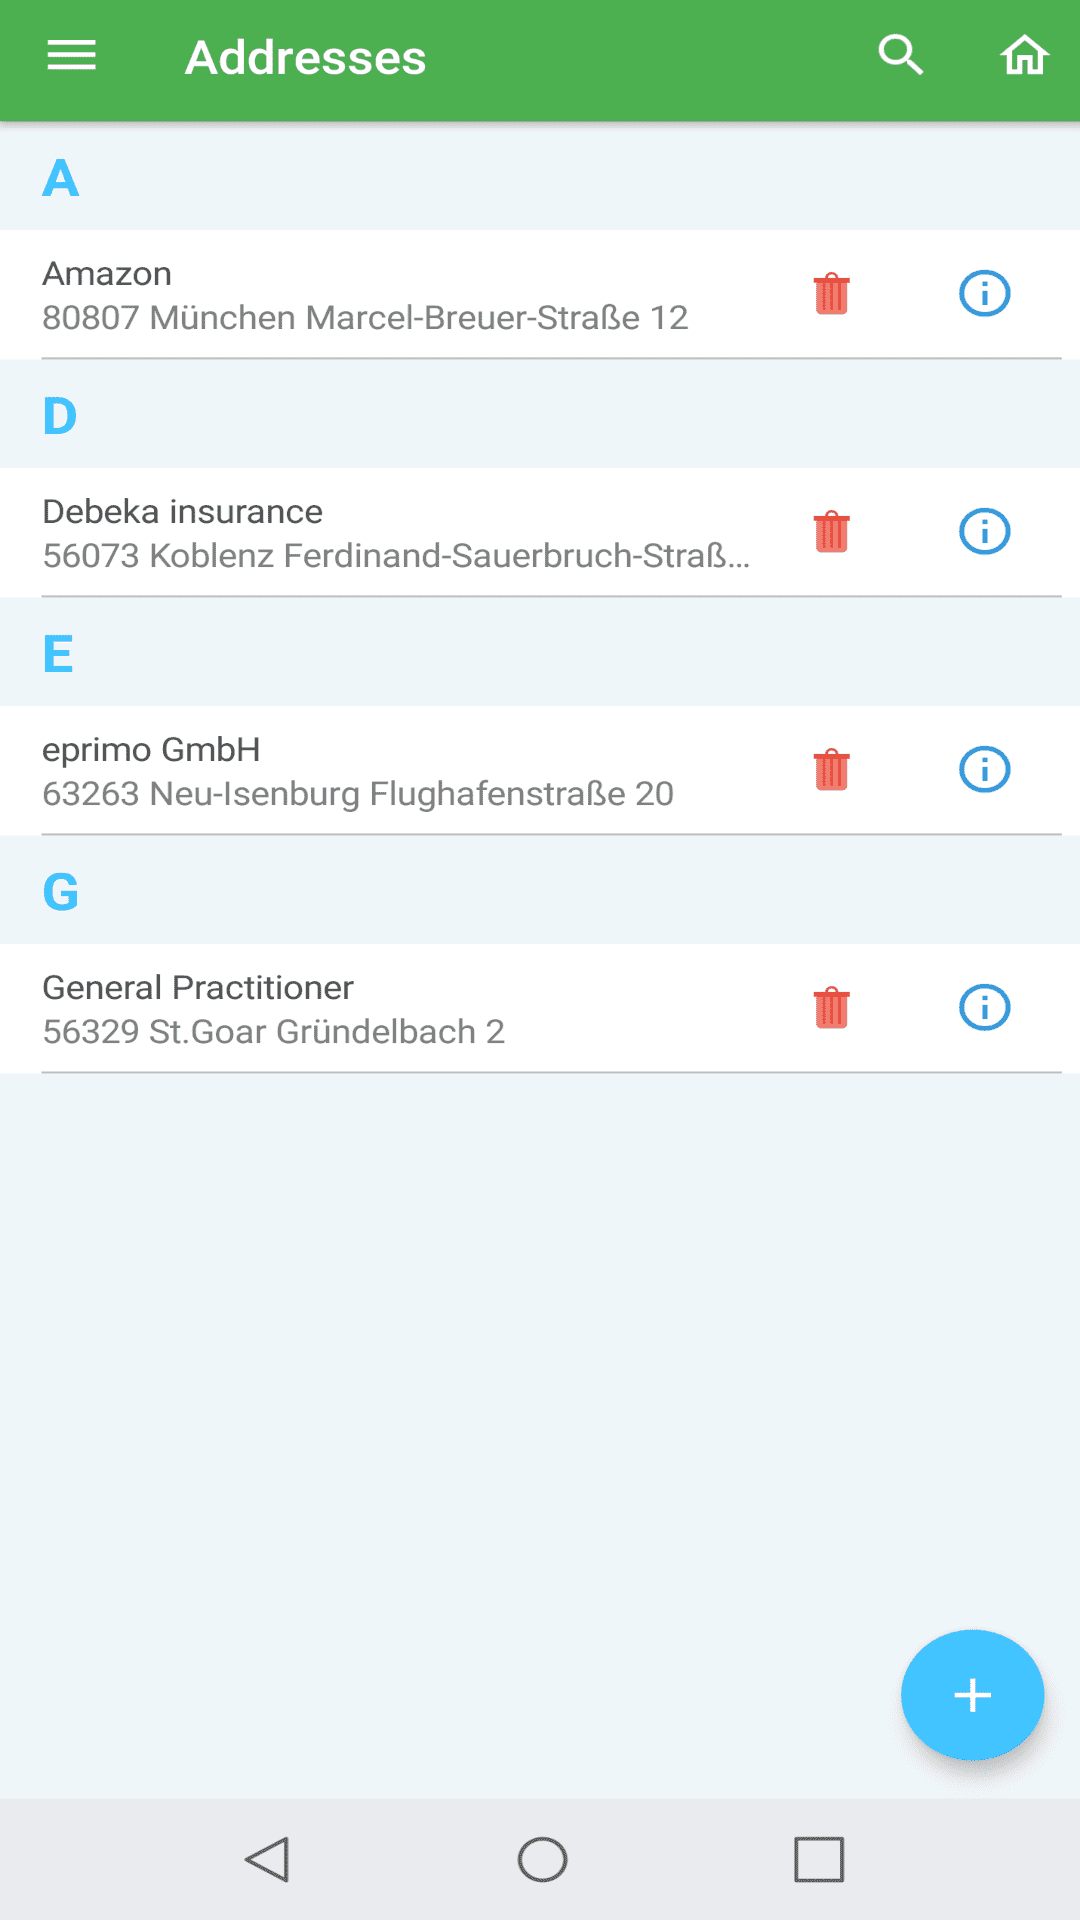The image size is (1080, 1920).
Task: Show info for Amazon address
Action: pos(984,294)
